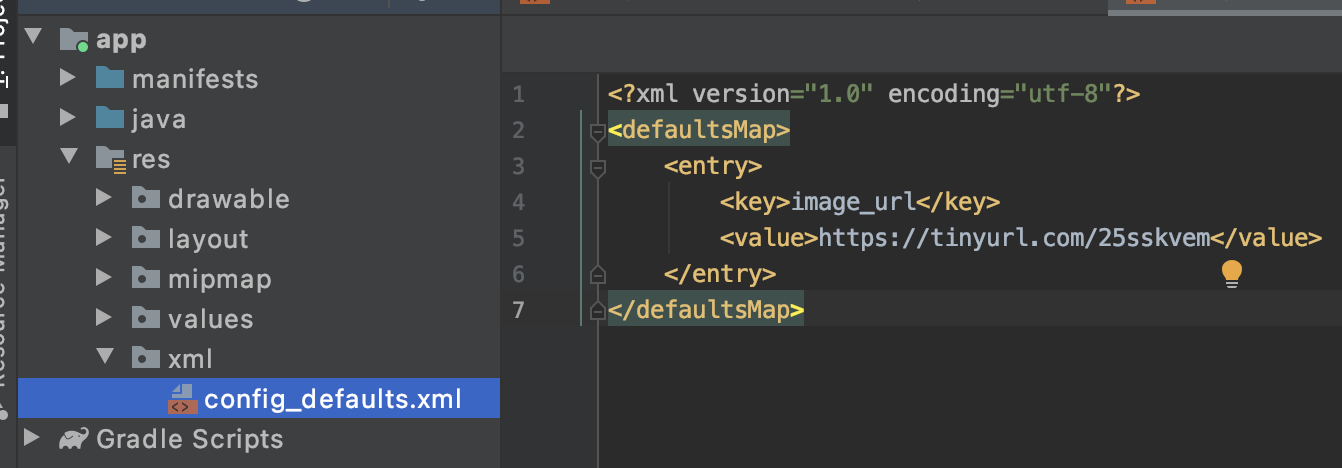This screenshot has width=1342, height=468.
Task: Click the java folder icon
Action: pyautogui.click(x=109, y=119)
